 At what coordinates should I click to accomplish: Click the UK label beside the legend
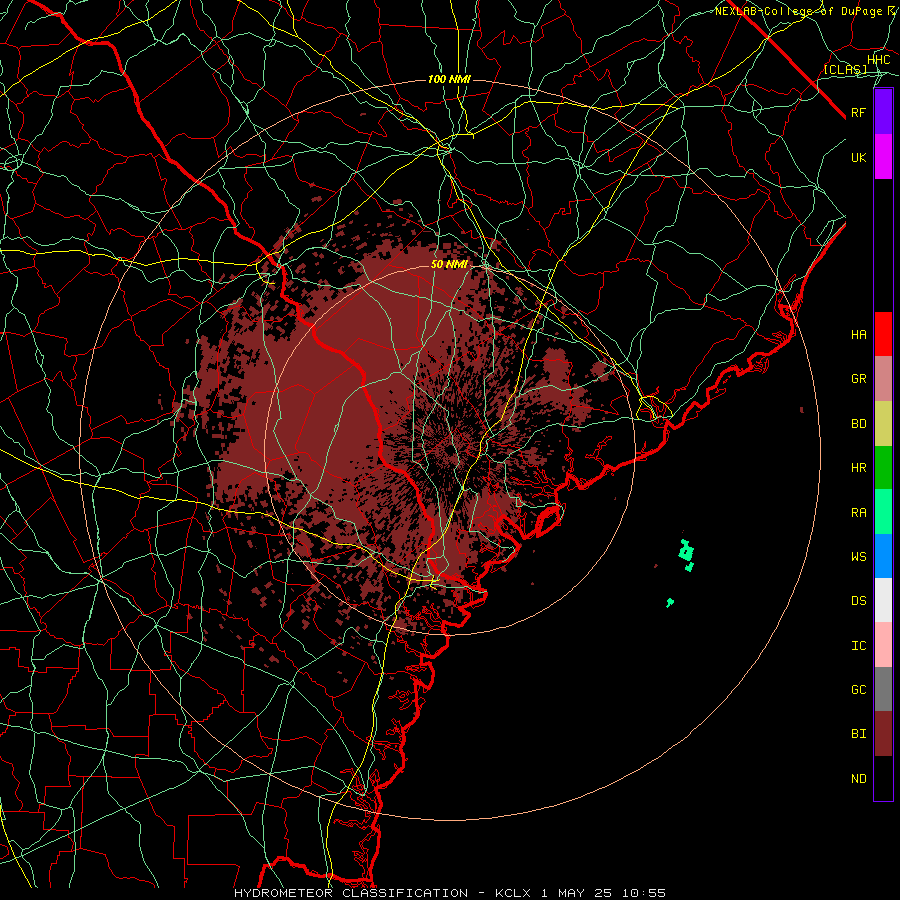(859, 157)
